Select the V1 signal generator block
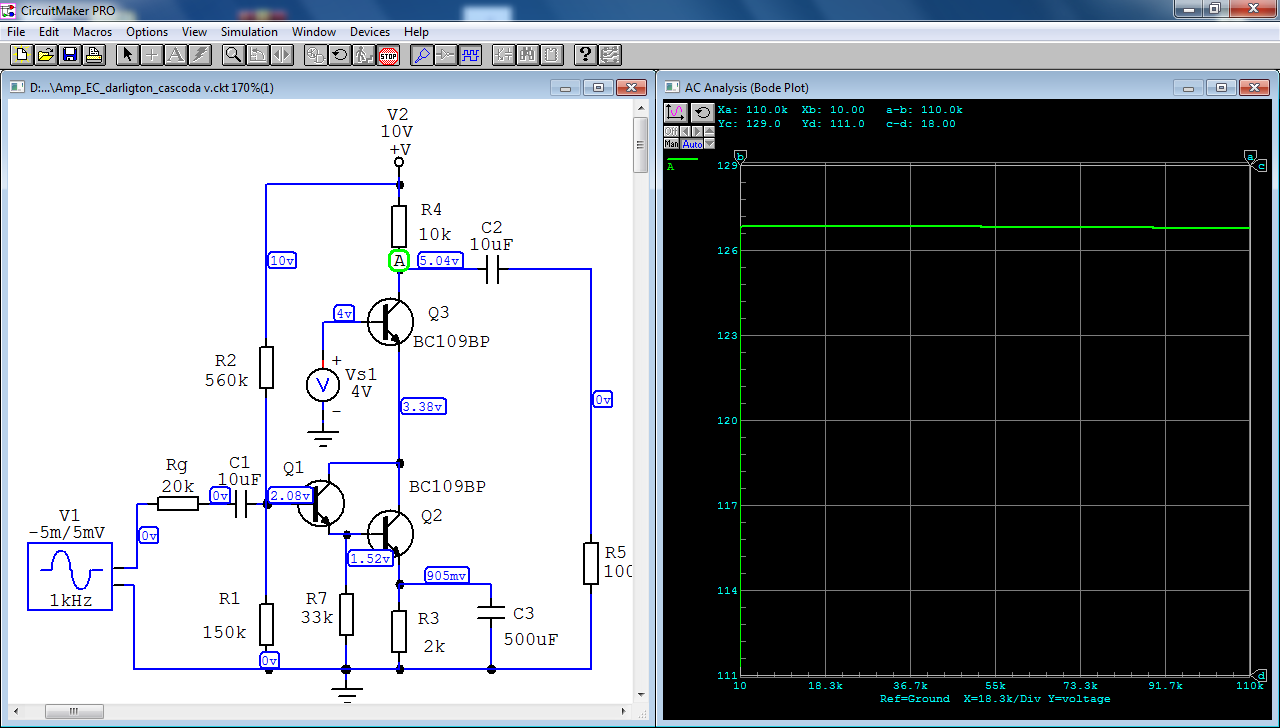The width and height of the screenshot is (1280, 728). pyautogui.click(x=70, y=576)
